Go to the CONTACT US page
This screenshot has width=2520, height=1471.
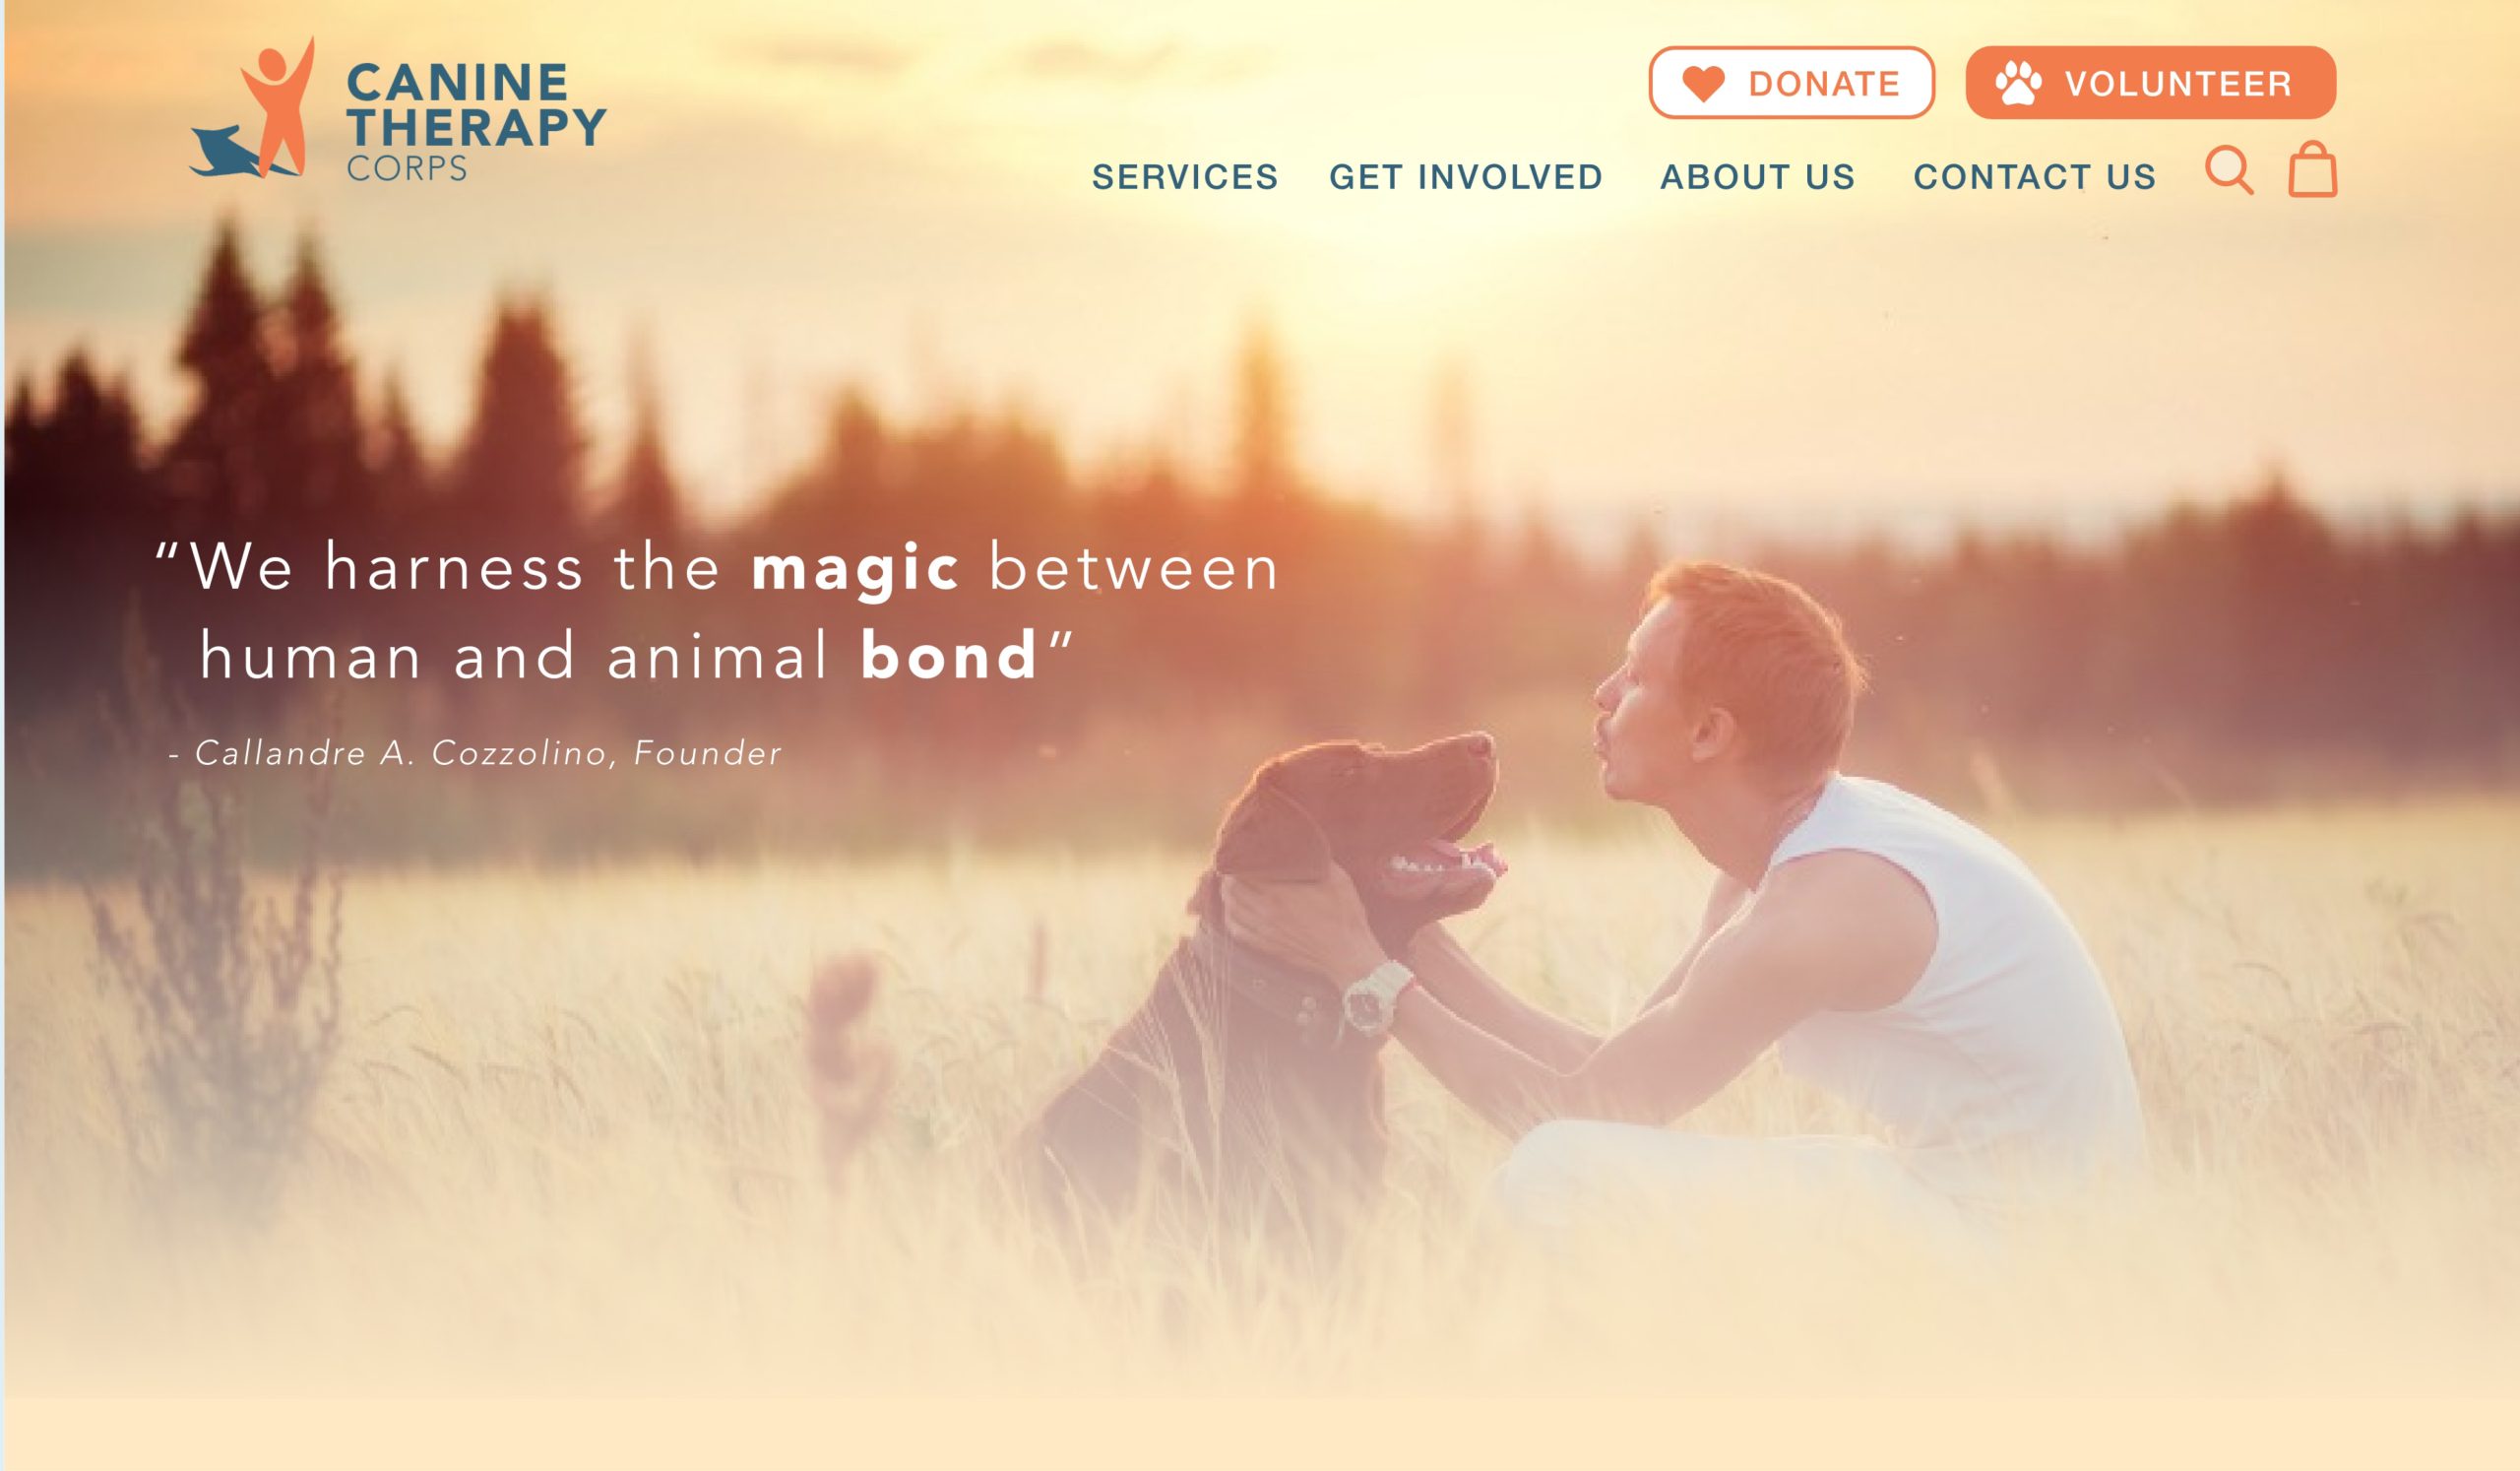[x=2035, y=177]
